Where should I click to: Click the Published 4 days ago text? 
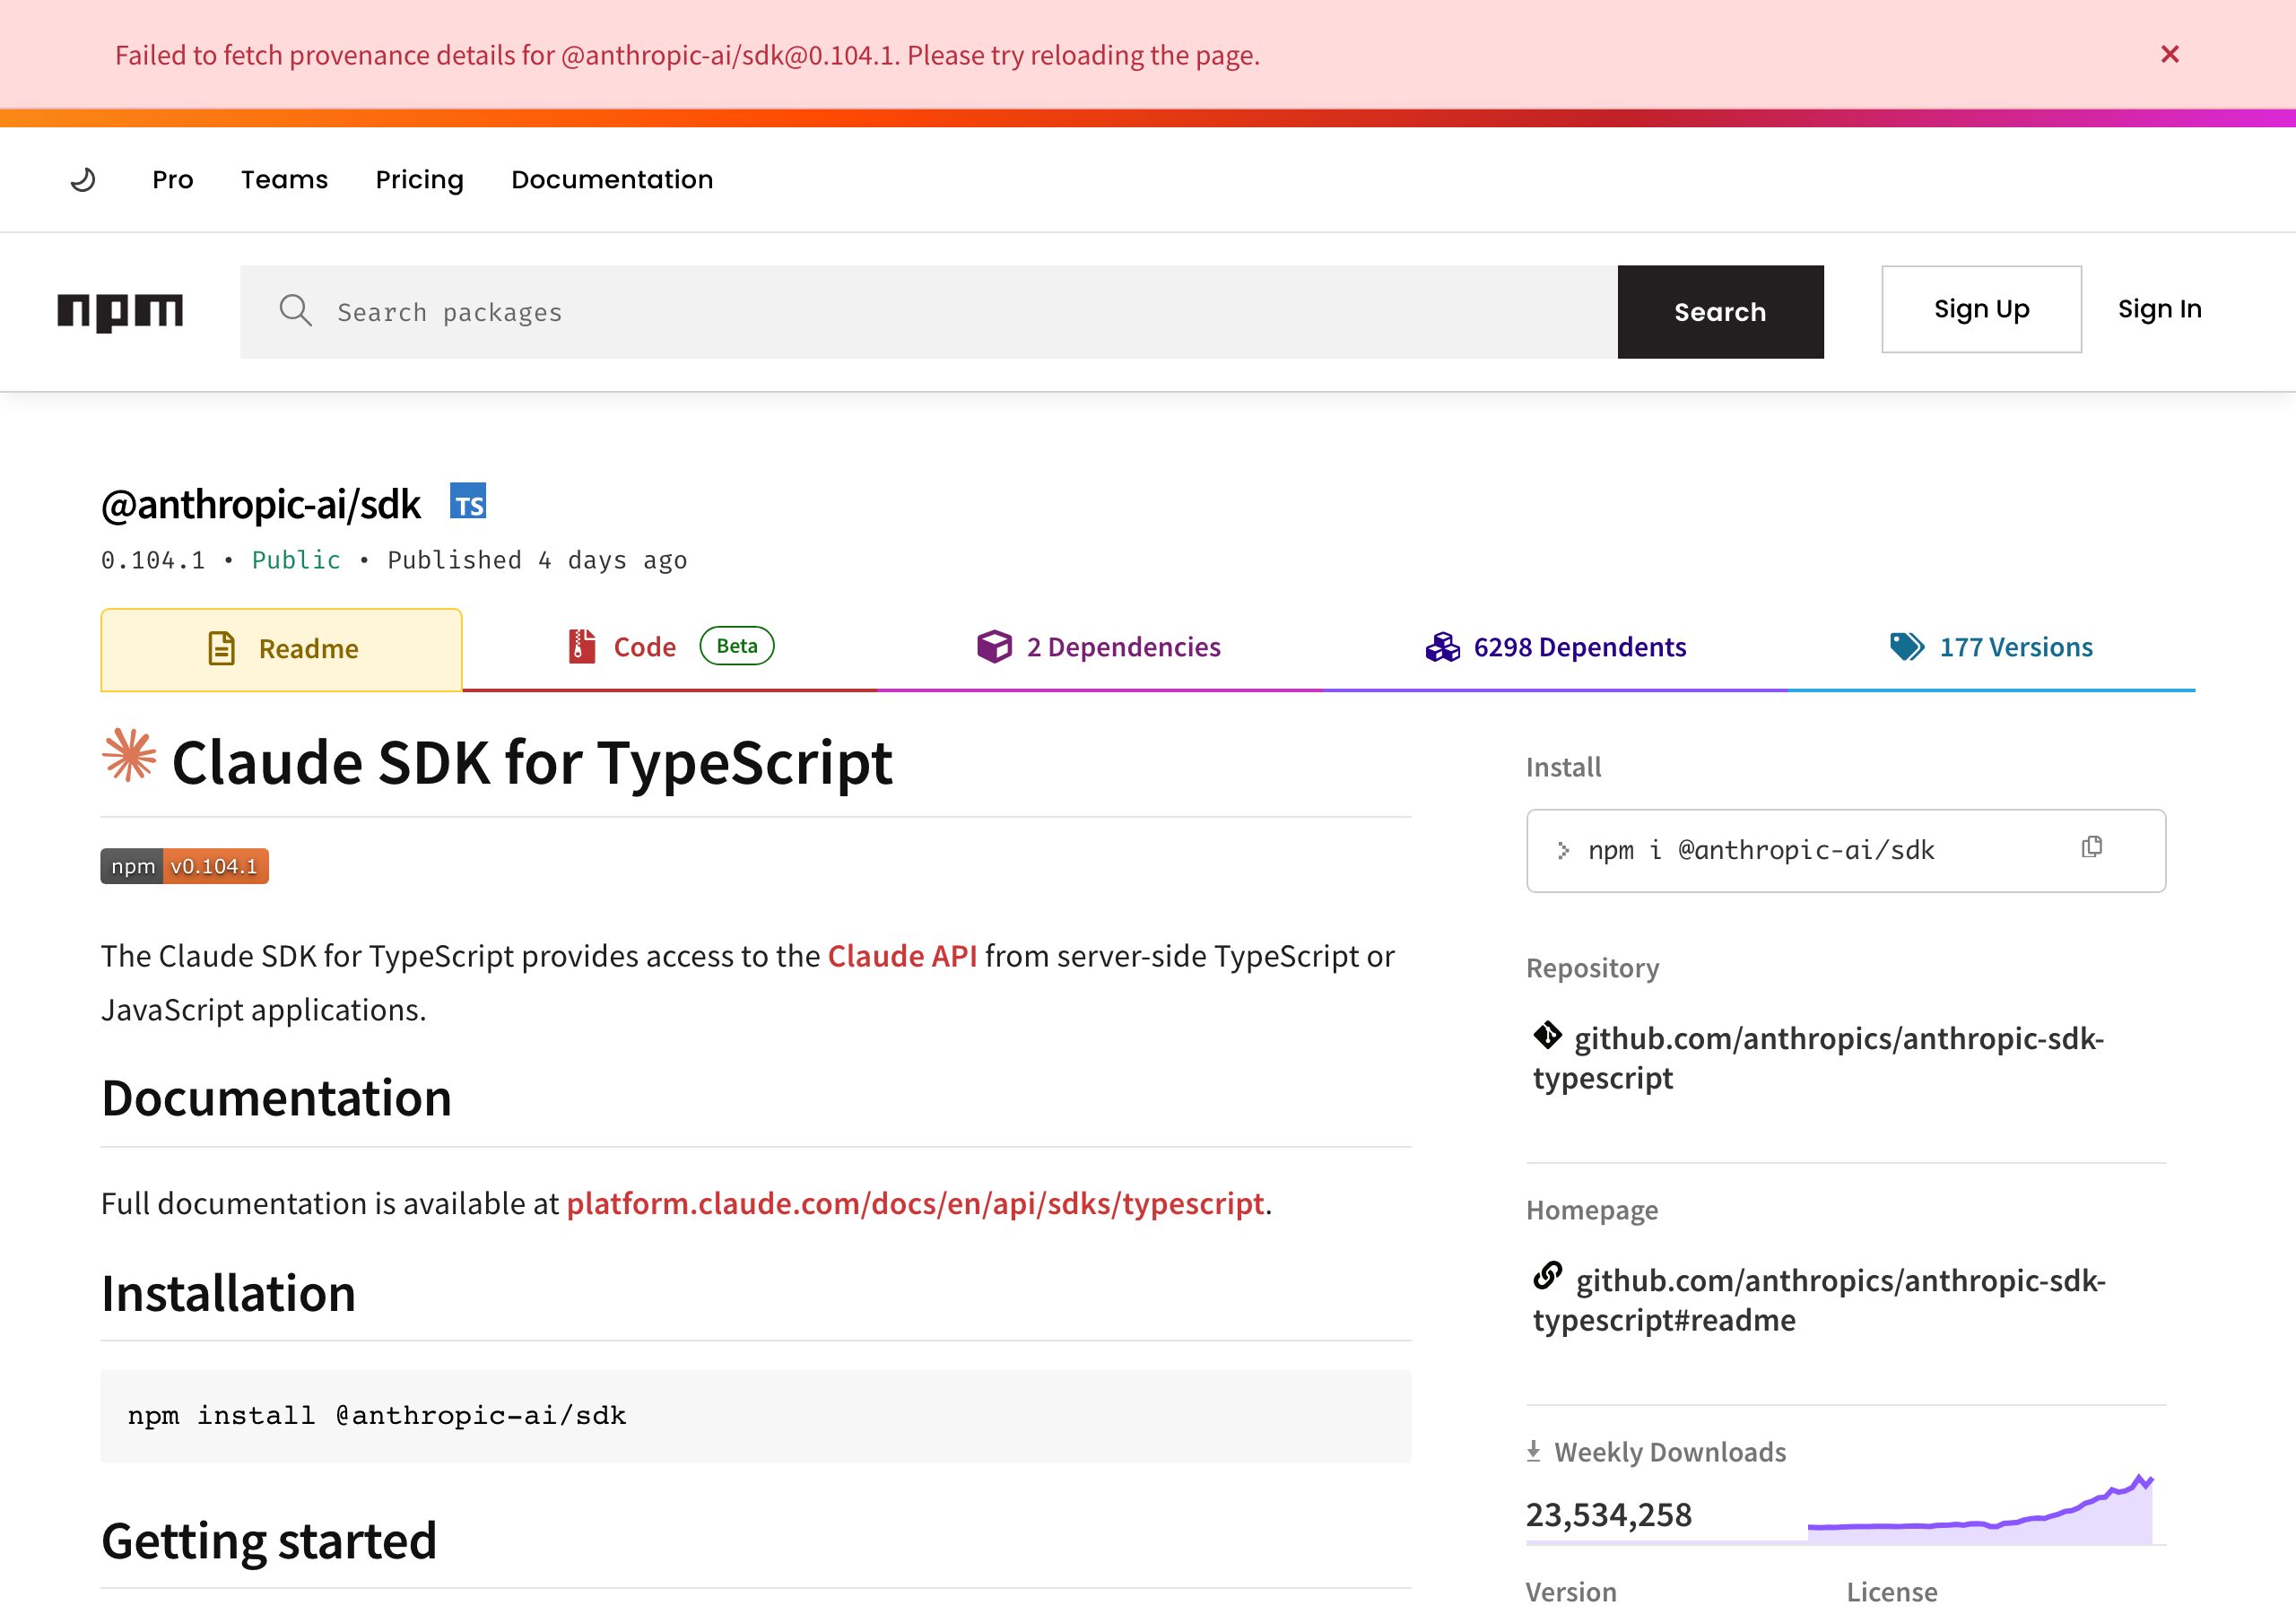point(537,560)
